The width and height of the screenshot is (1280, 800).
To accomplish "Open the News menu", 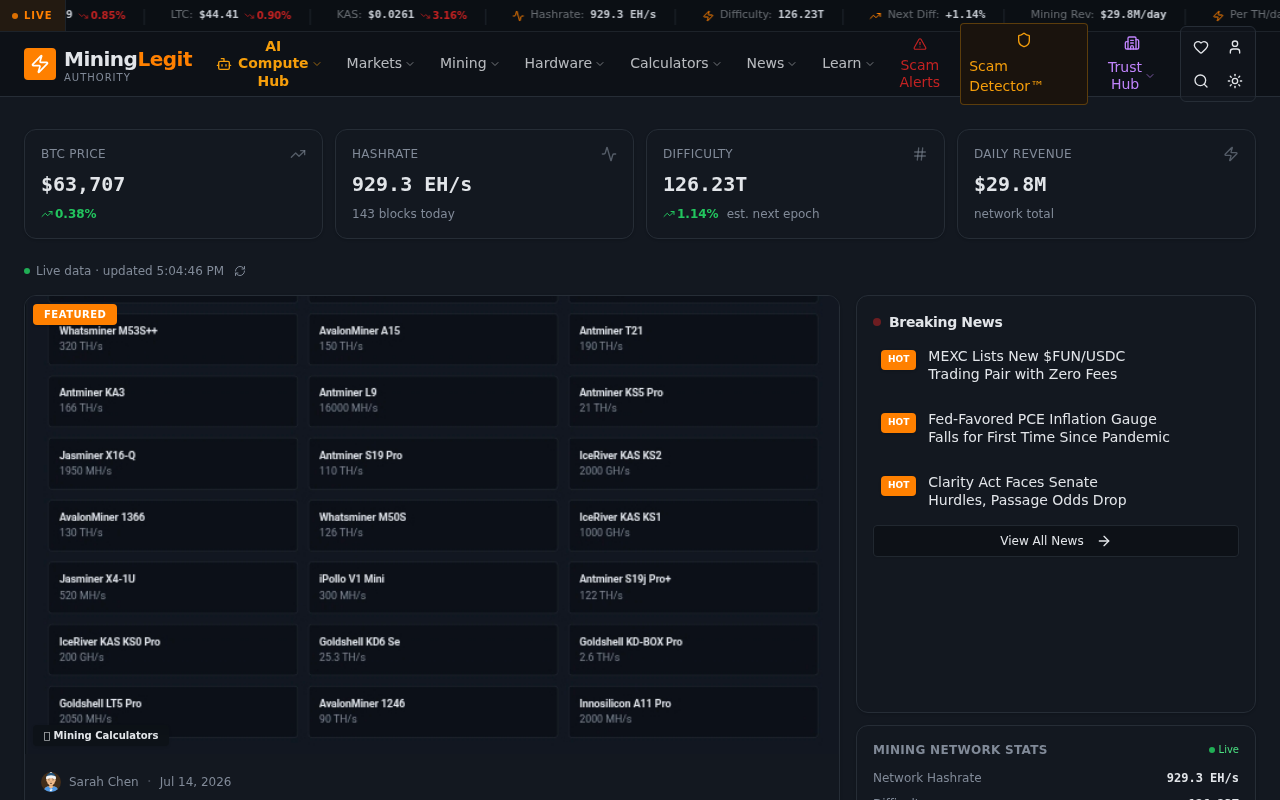I will (771, 63).
